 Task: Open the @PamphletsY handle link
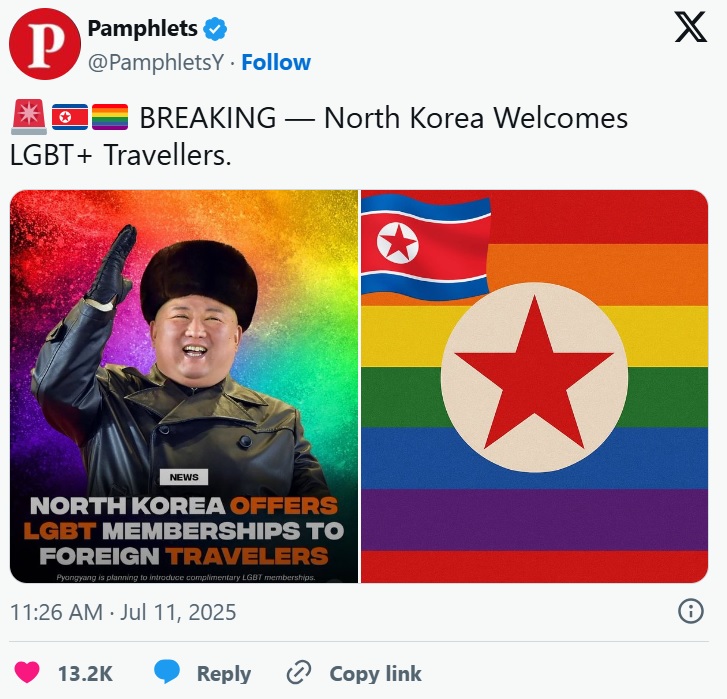point(156,63)
